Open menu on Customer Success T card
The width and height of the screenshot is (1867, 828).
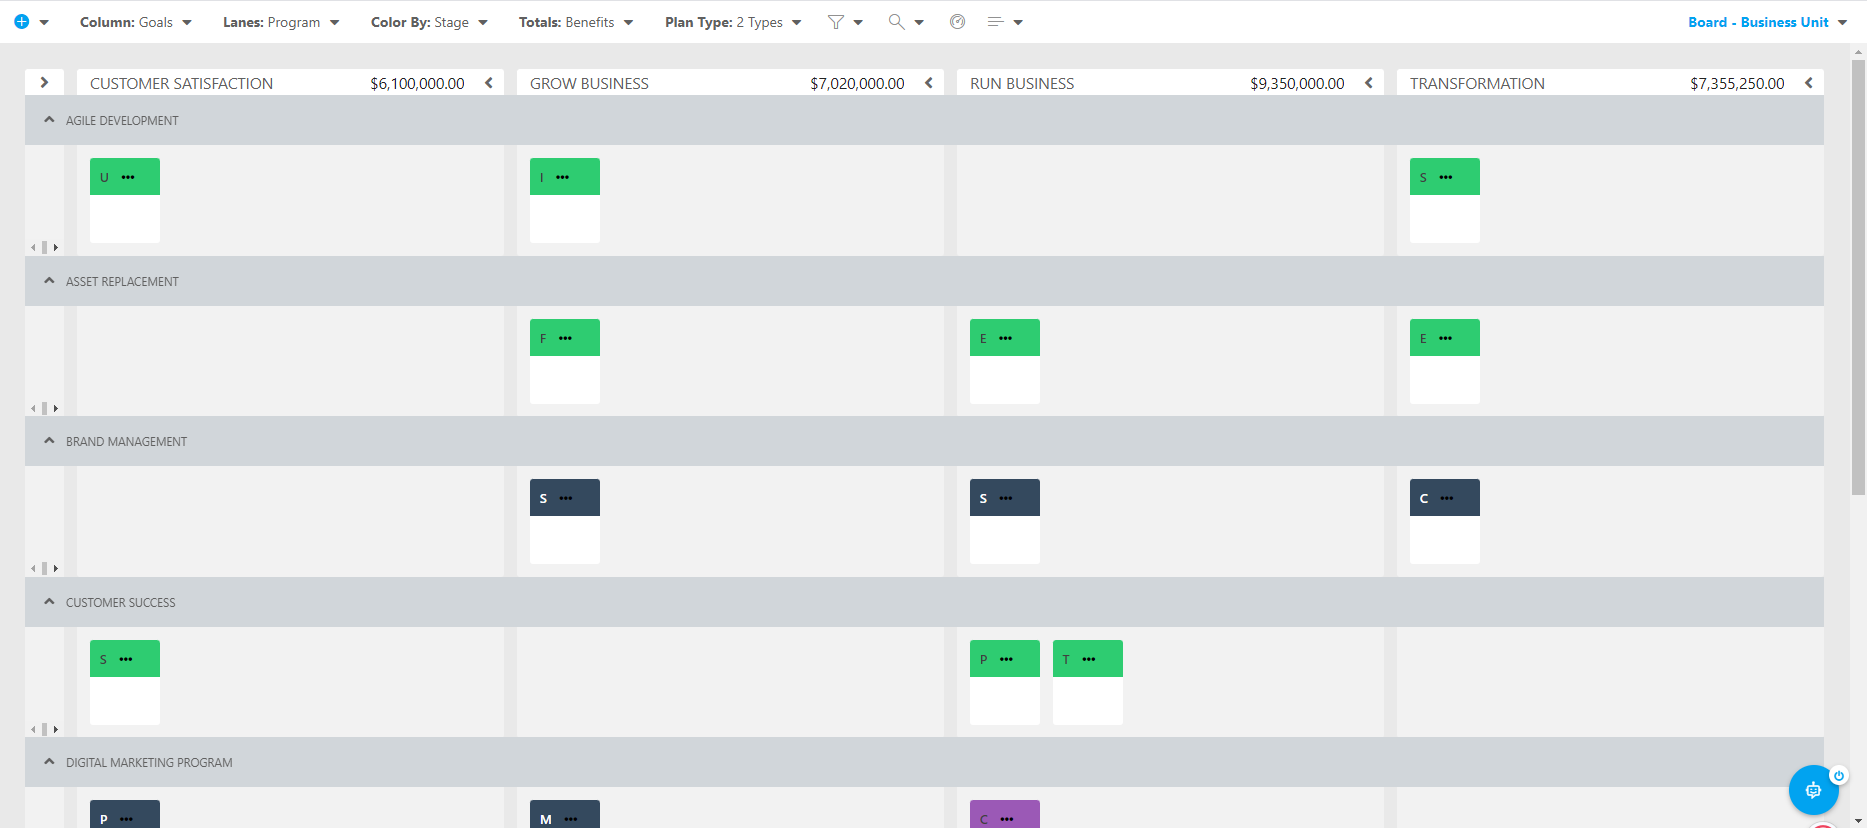tap(1089, 659)
